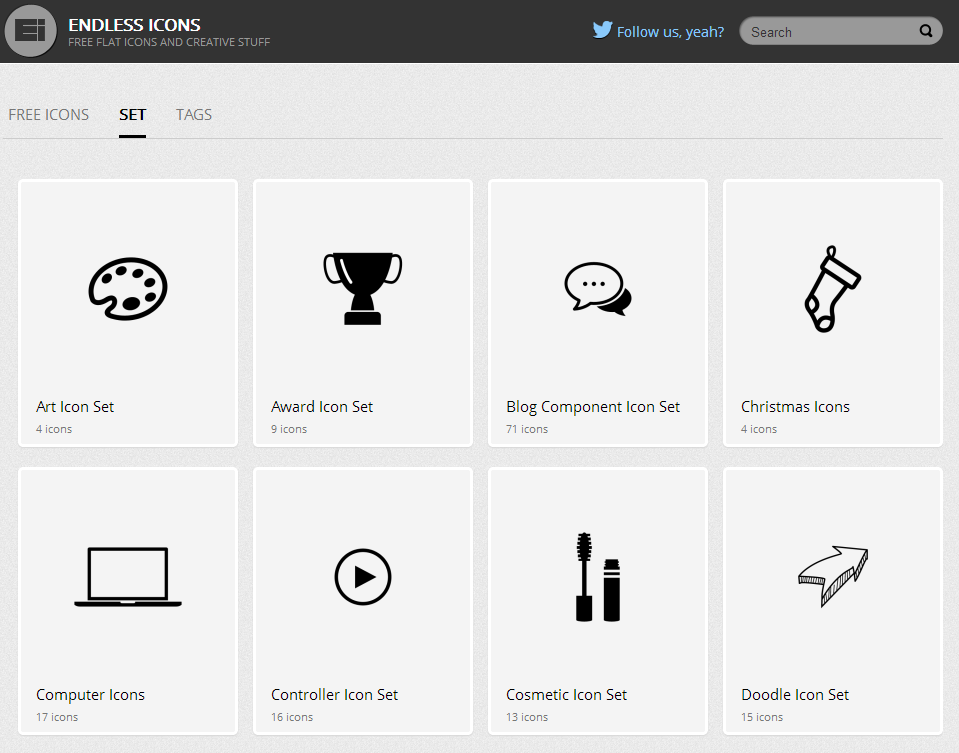
Task: Open the trophy cup icon
Action: 363,288
